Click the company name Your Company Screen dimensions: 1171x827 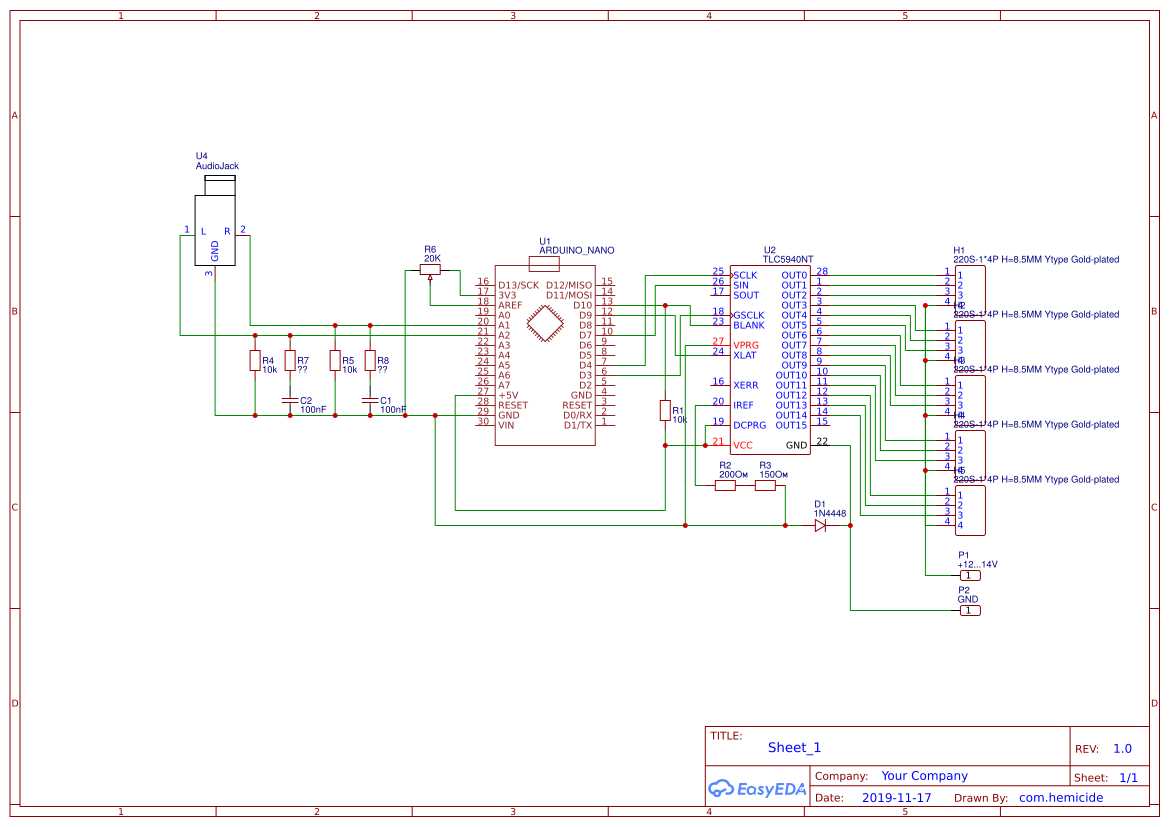925,775
